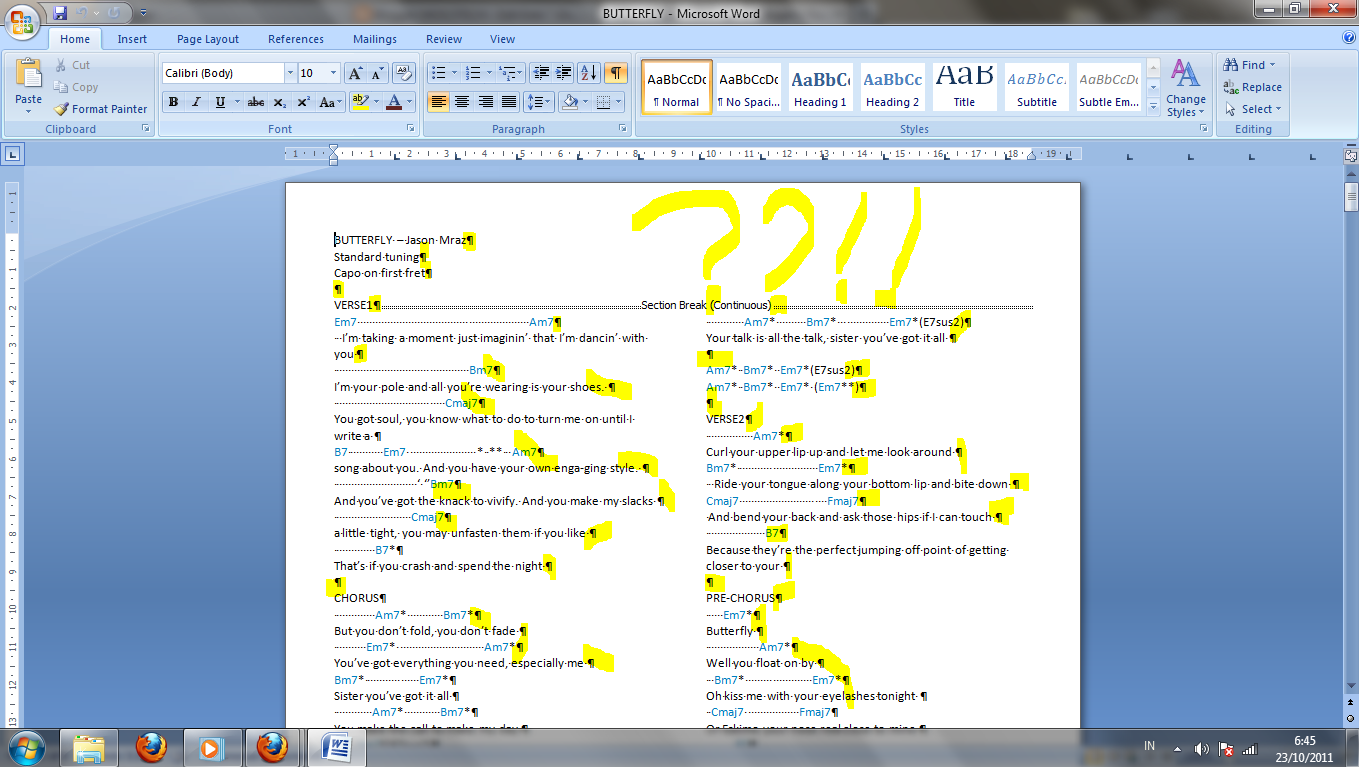
Task: Apply paragraph shading color
Action: coord(570,102)
